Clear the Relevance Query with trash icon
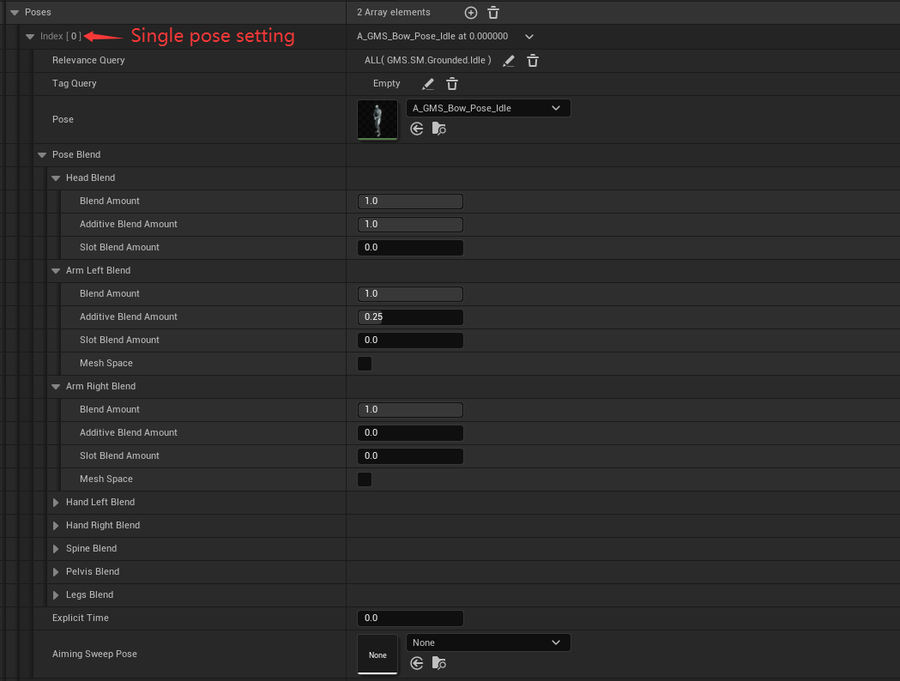900x681 pixels. click(x=533, y=60)
